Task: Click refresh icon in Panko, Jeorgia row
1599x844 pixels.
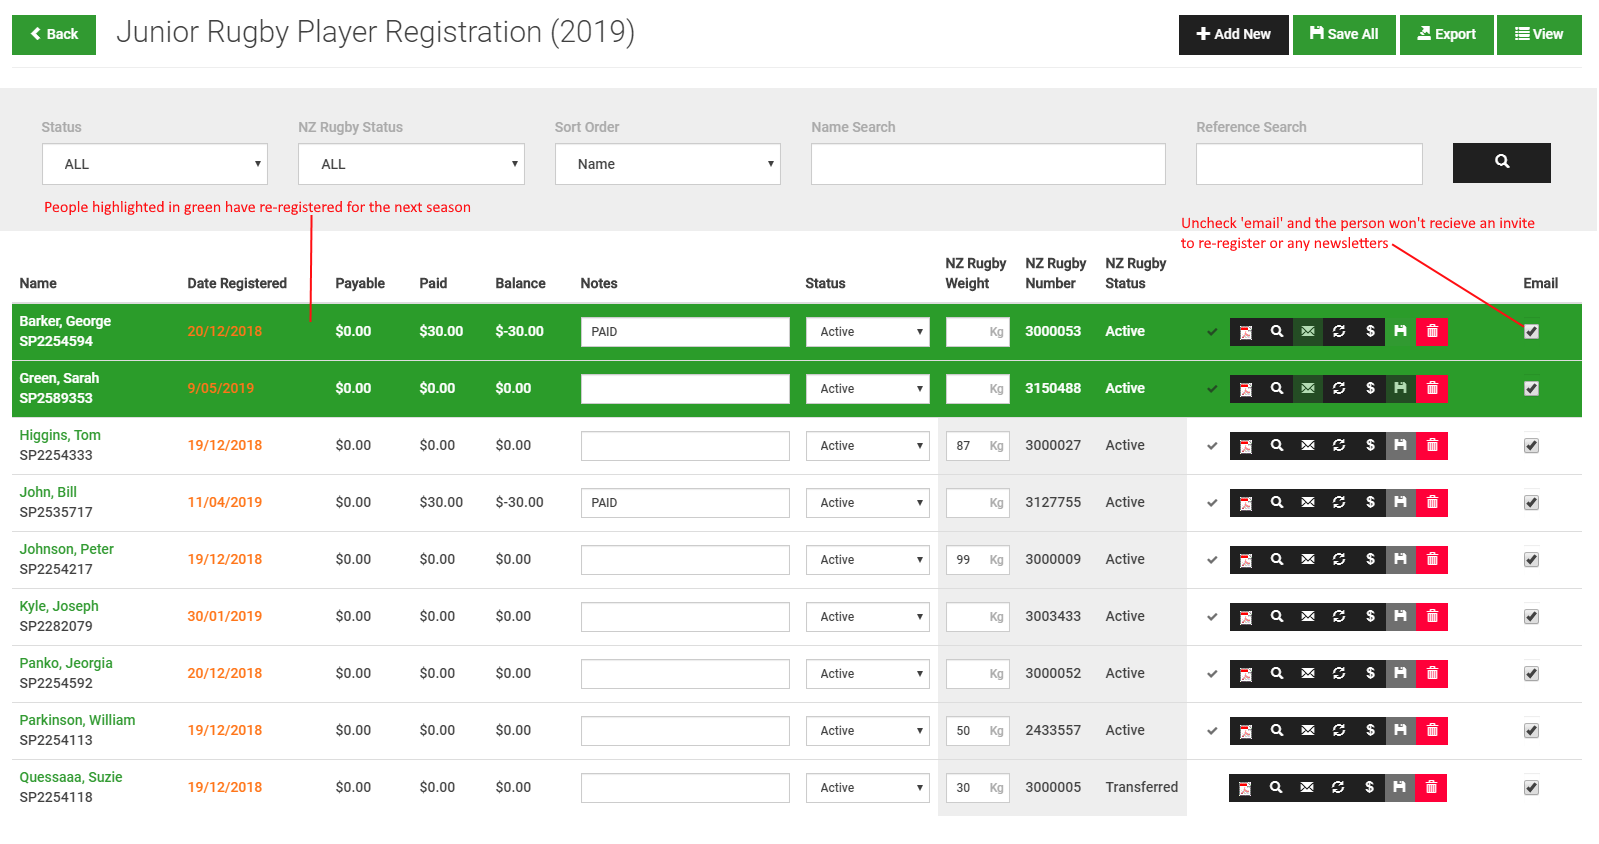Action: (x=1339, y=674)
